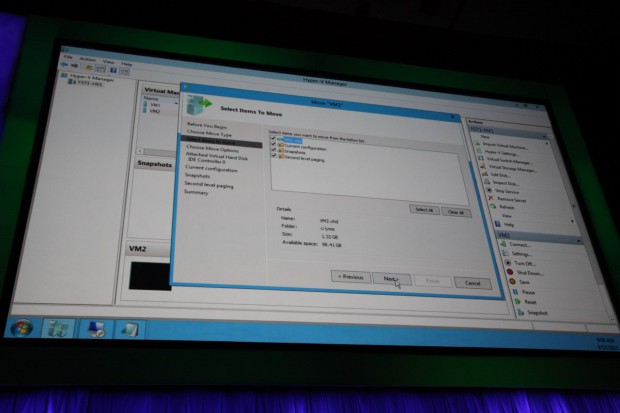The image size is (620, 413).
Task: Click the Pause icon under VM2 actions
Action: tap(515, 292)
